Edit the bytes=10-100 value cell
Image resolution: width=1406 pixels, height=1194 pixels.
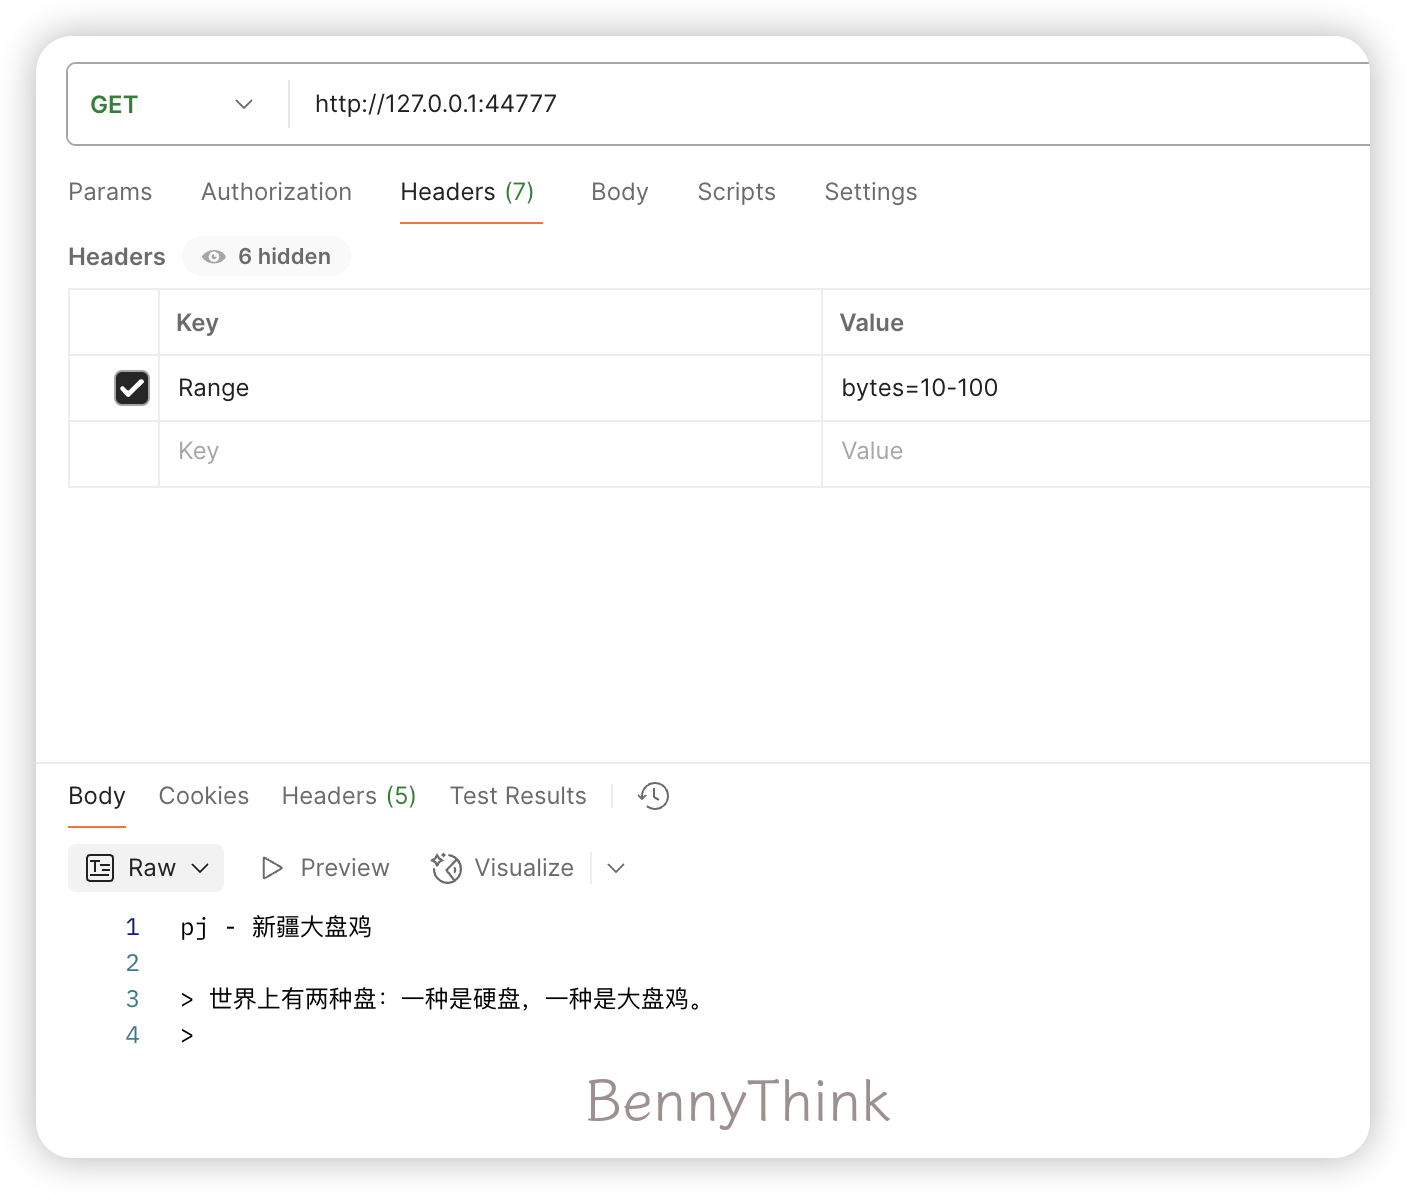pos(1096,388)
